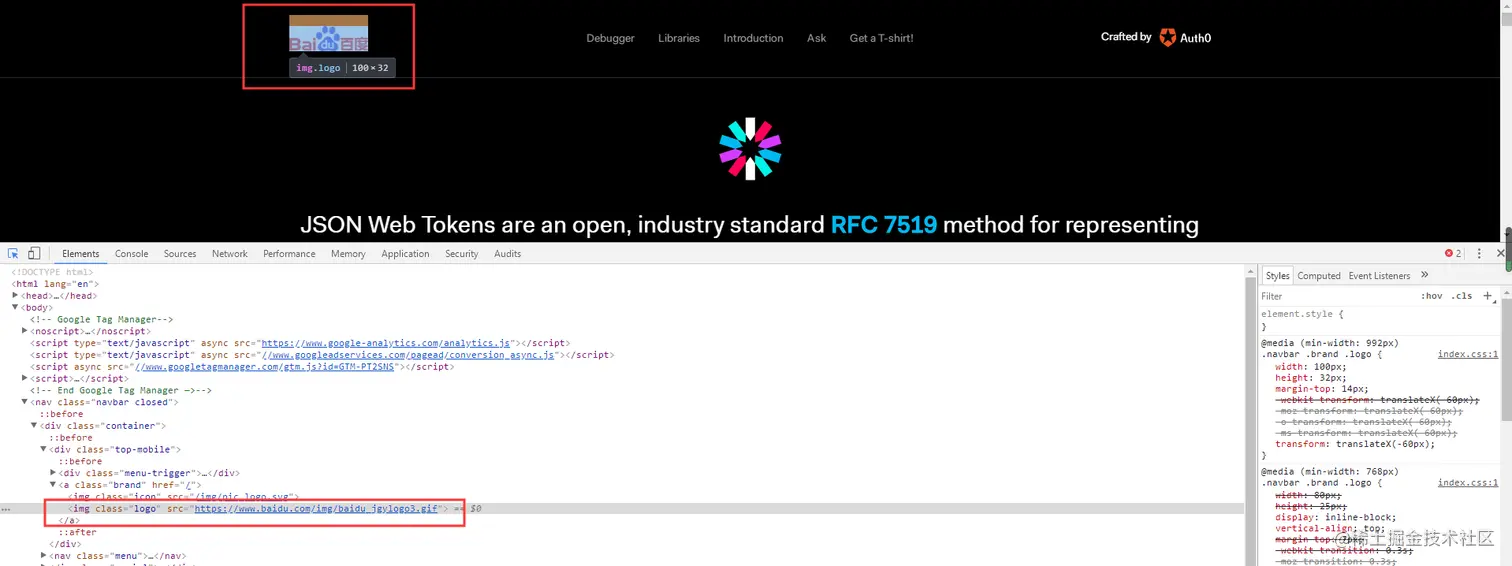Add new style rule with plus icon
The height and width of the screenshot is (566, 1512).
tap(1488, 296)
